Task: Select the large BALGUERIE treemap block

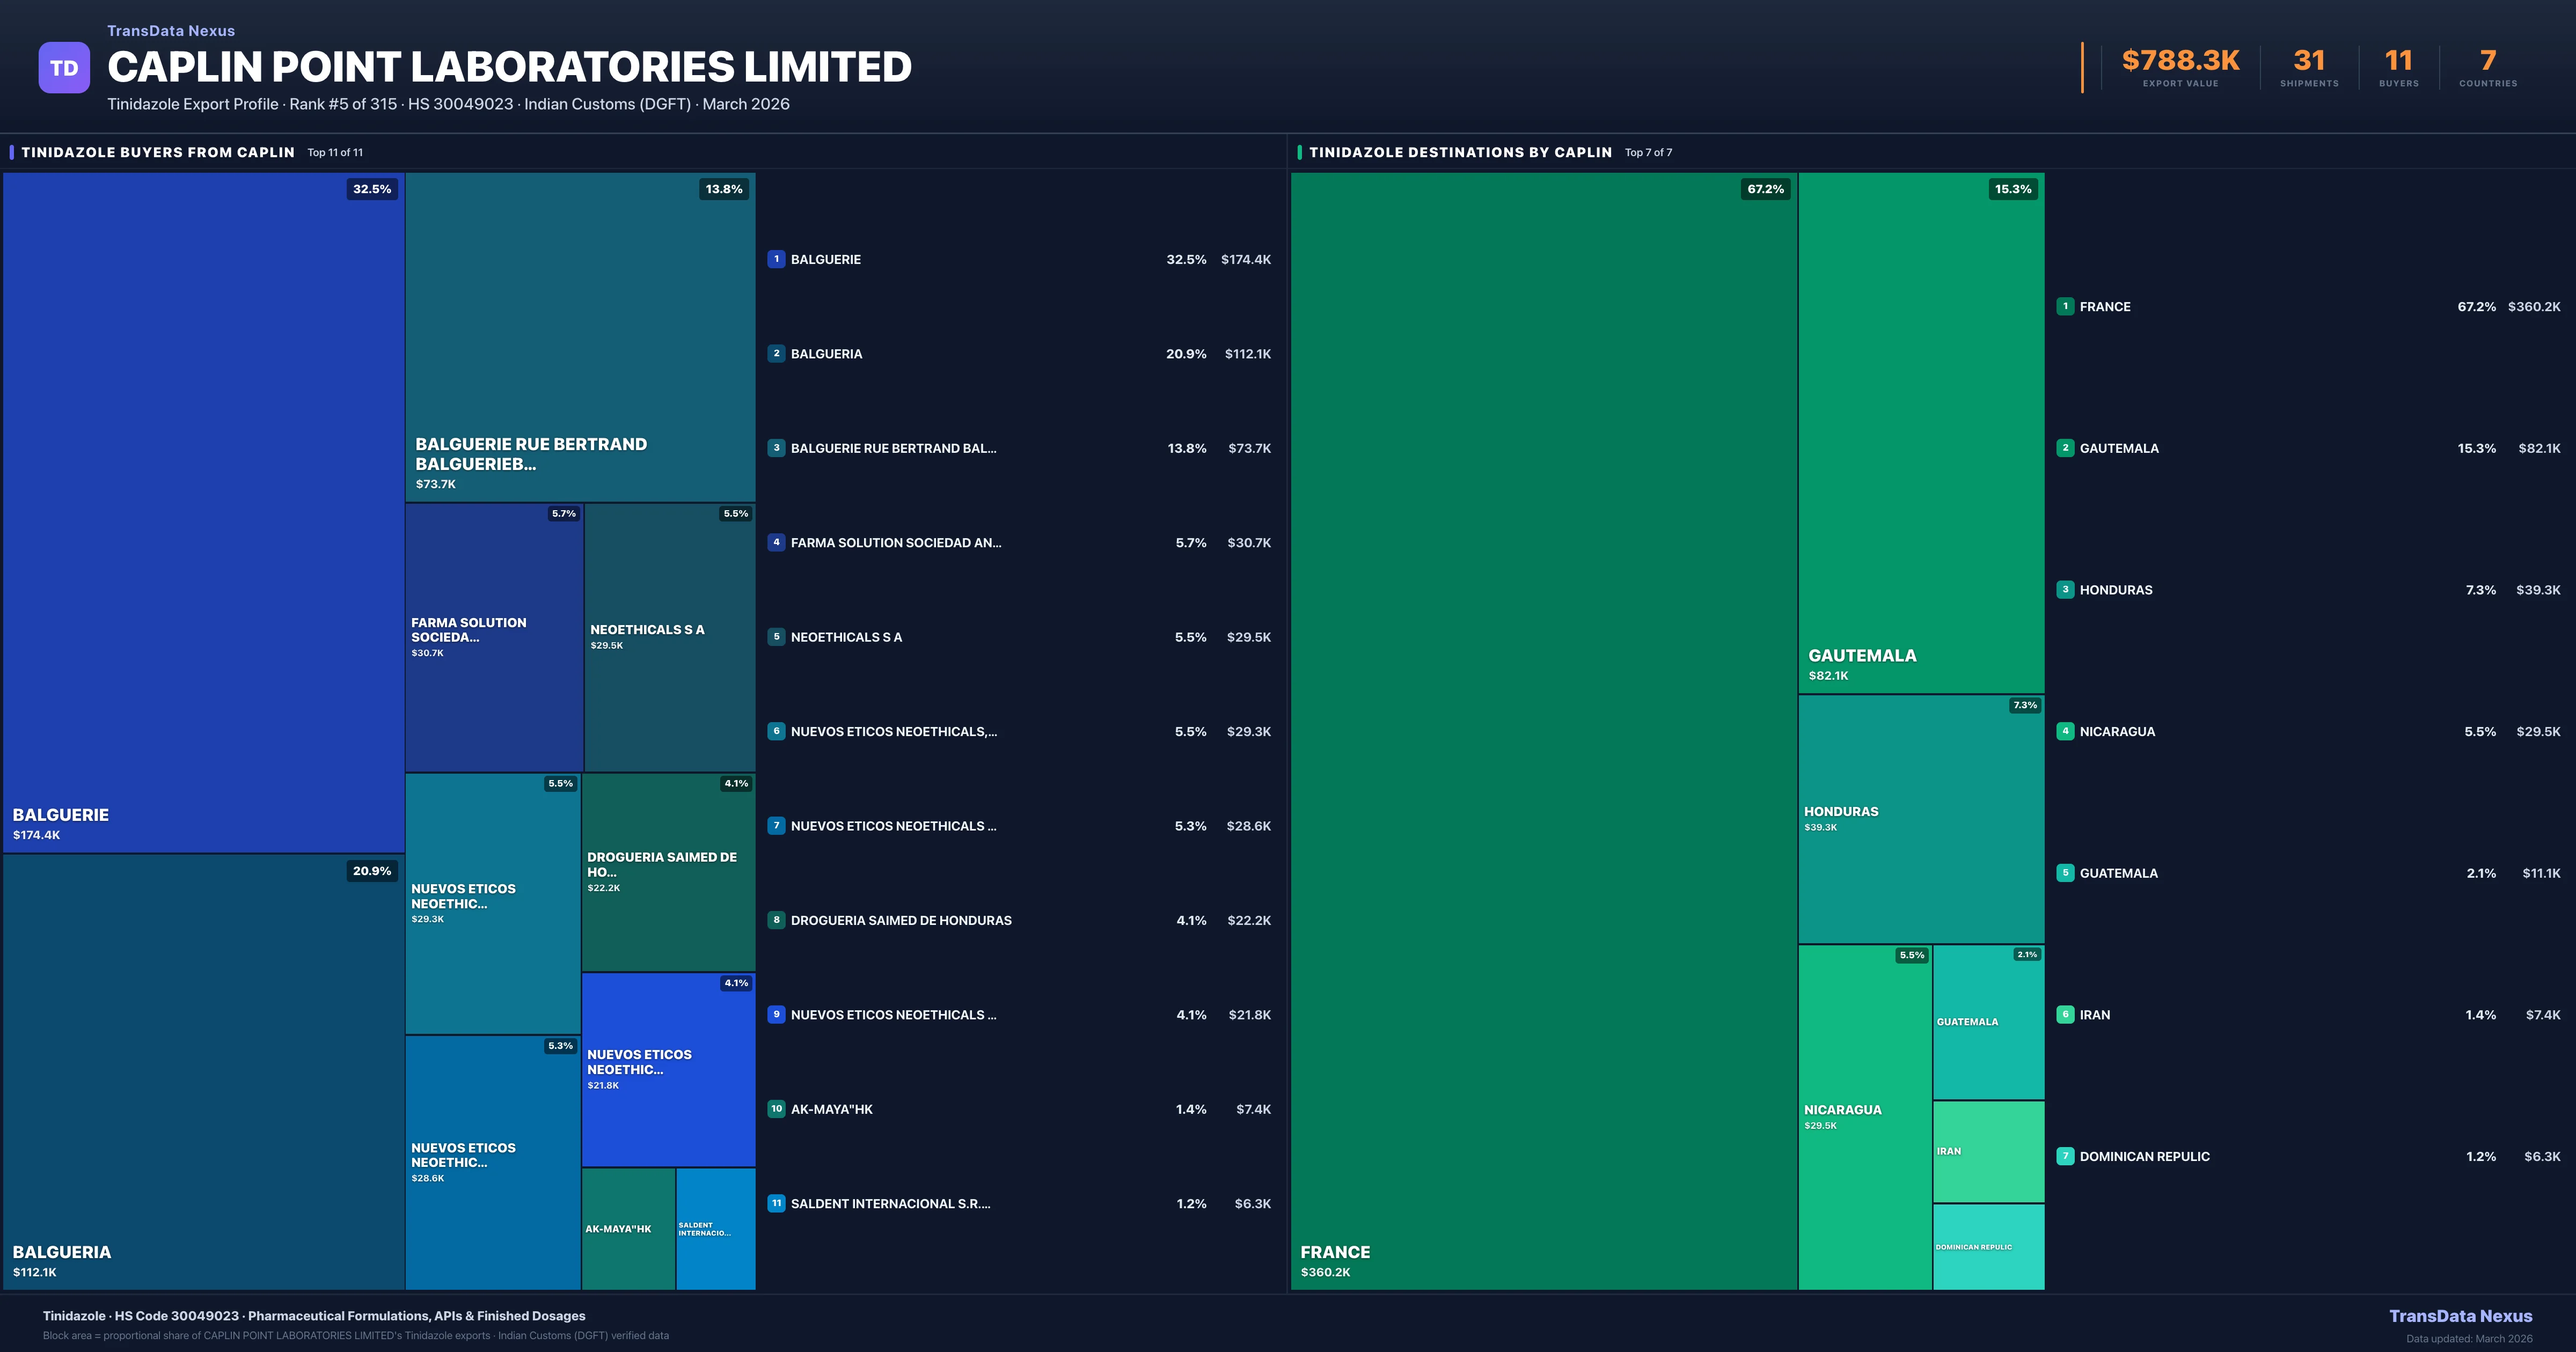Action: point(203,512)
